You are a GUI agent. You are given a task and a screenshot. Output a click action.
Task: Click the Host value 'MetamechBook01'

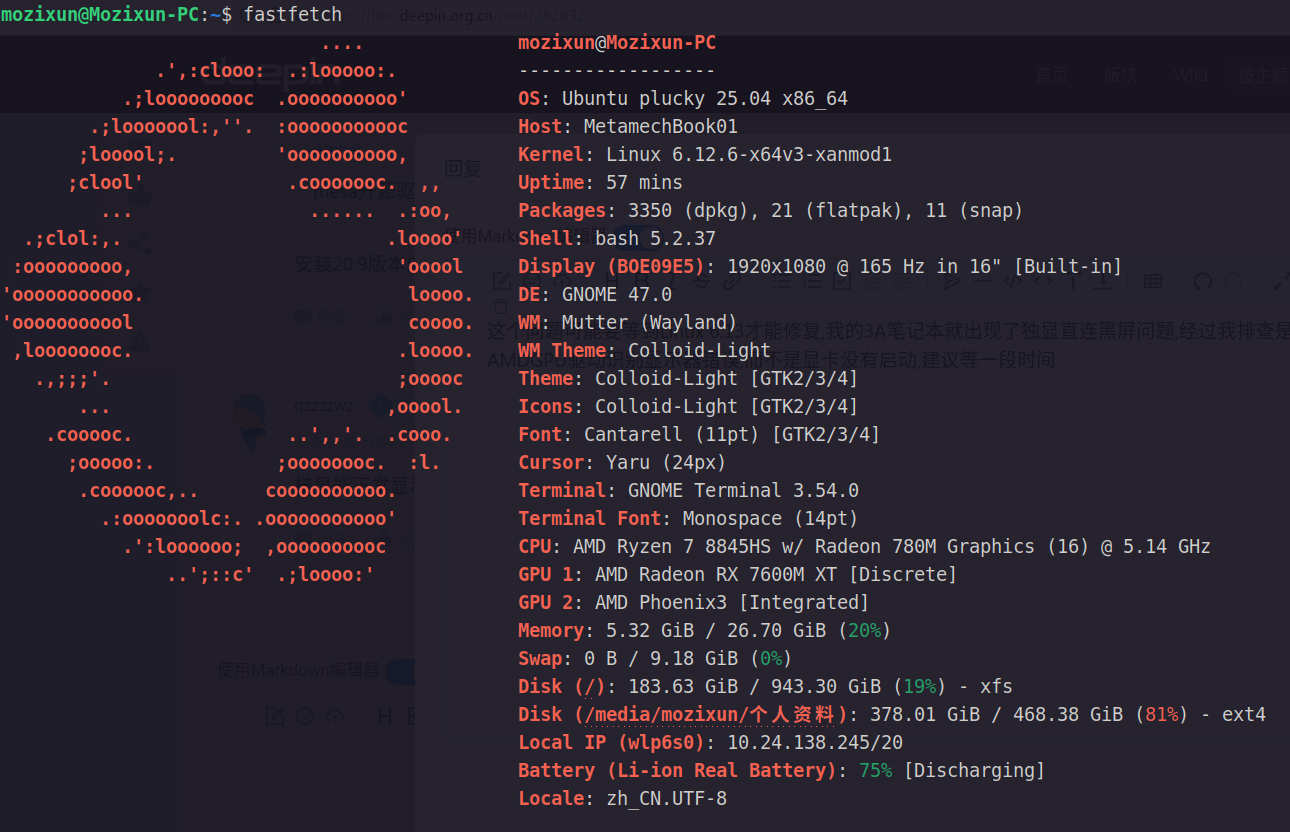660,127
